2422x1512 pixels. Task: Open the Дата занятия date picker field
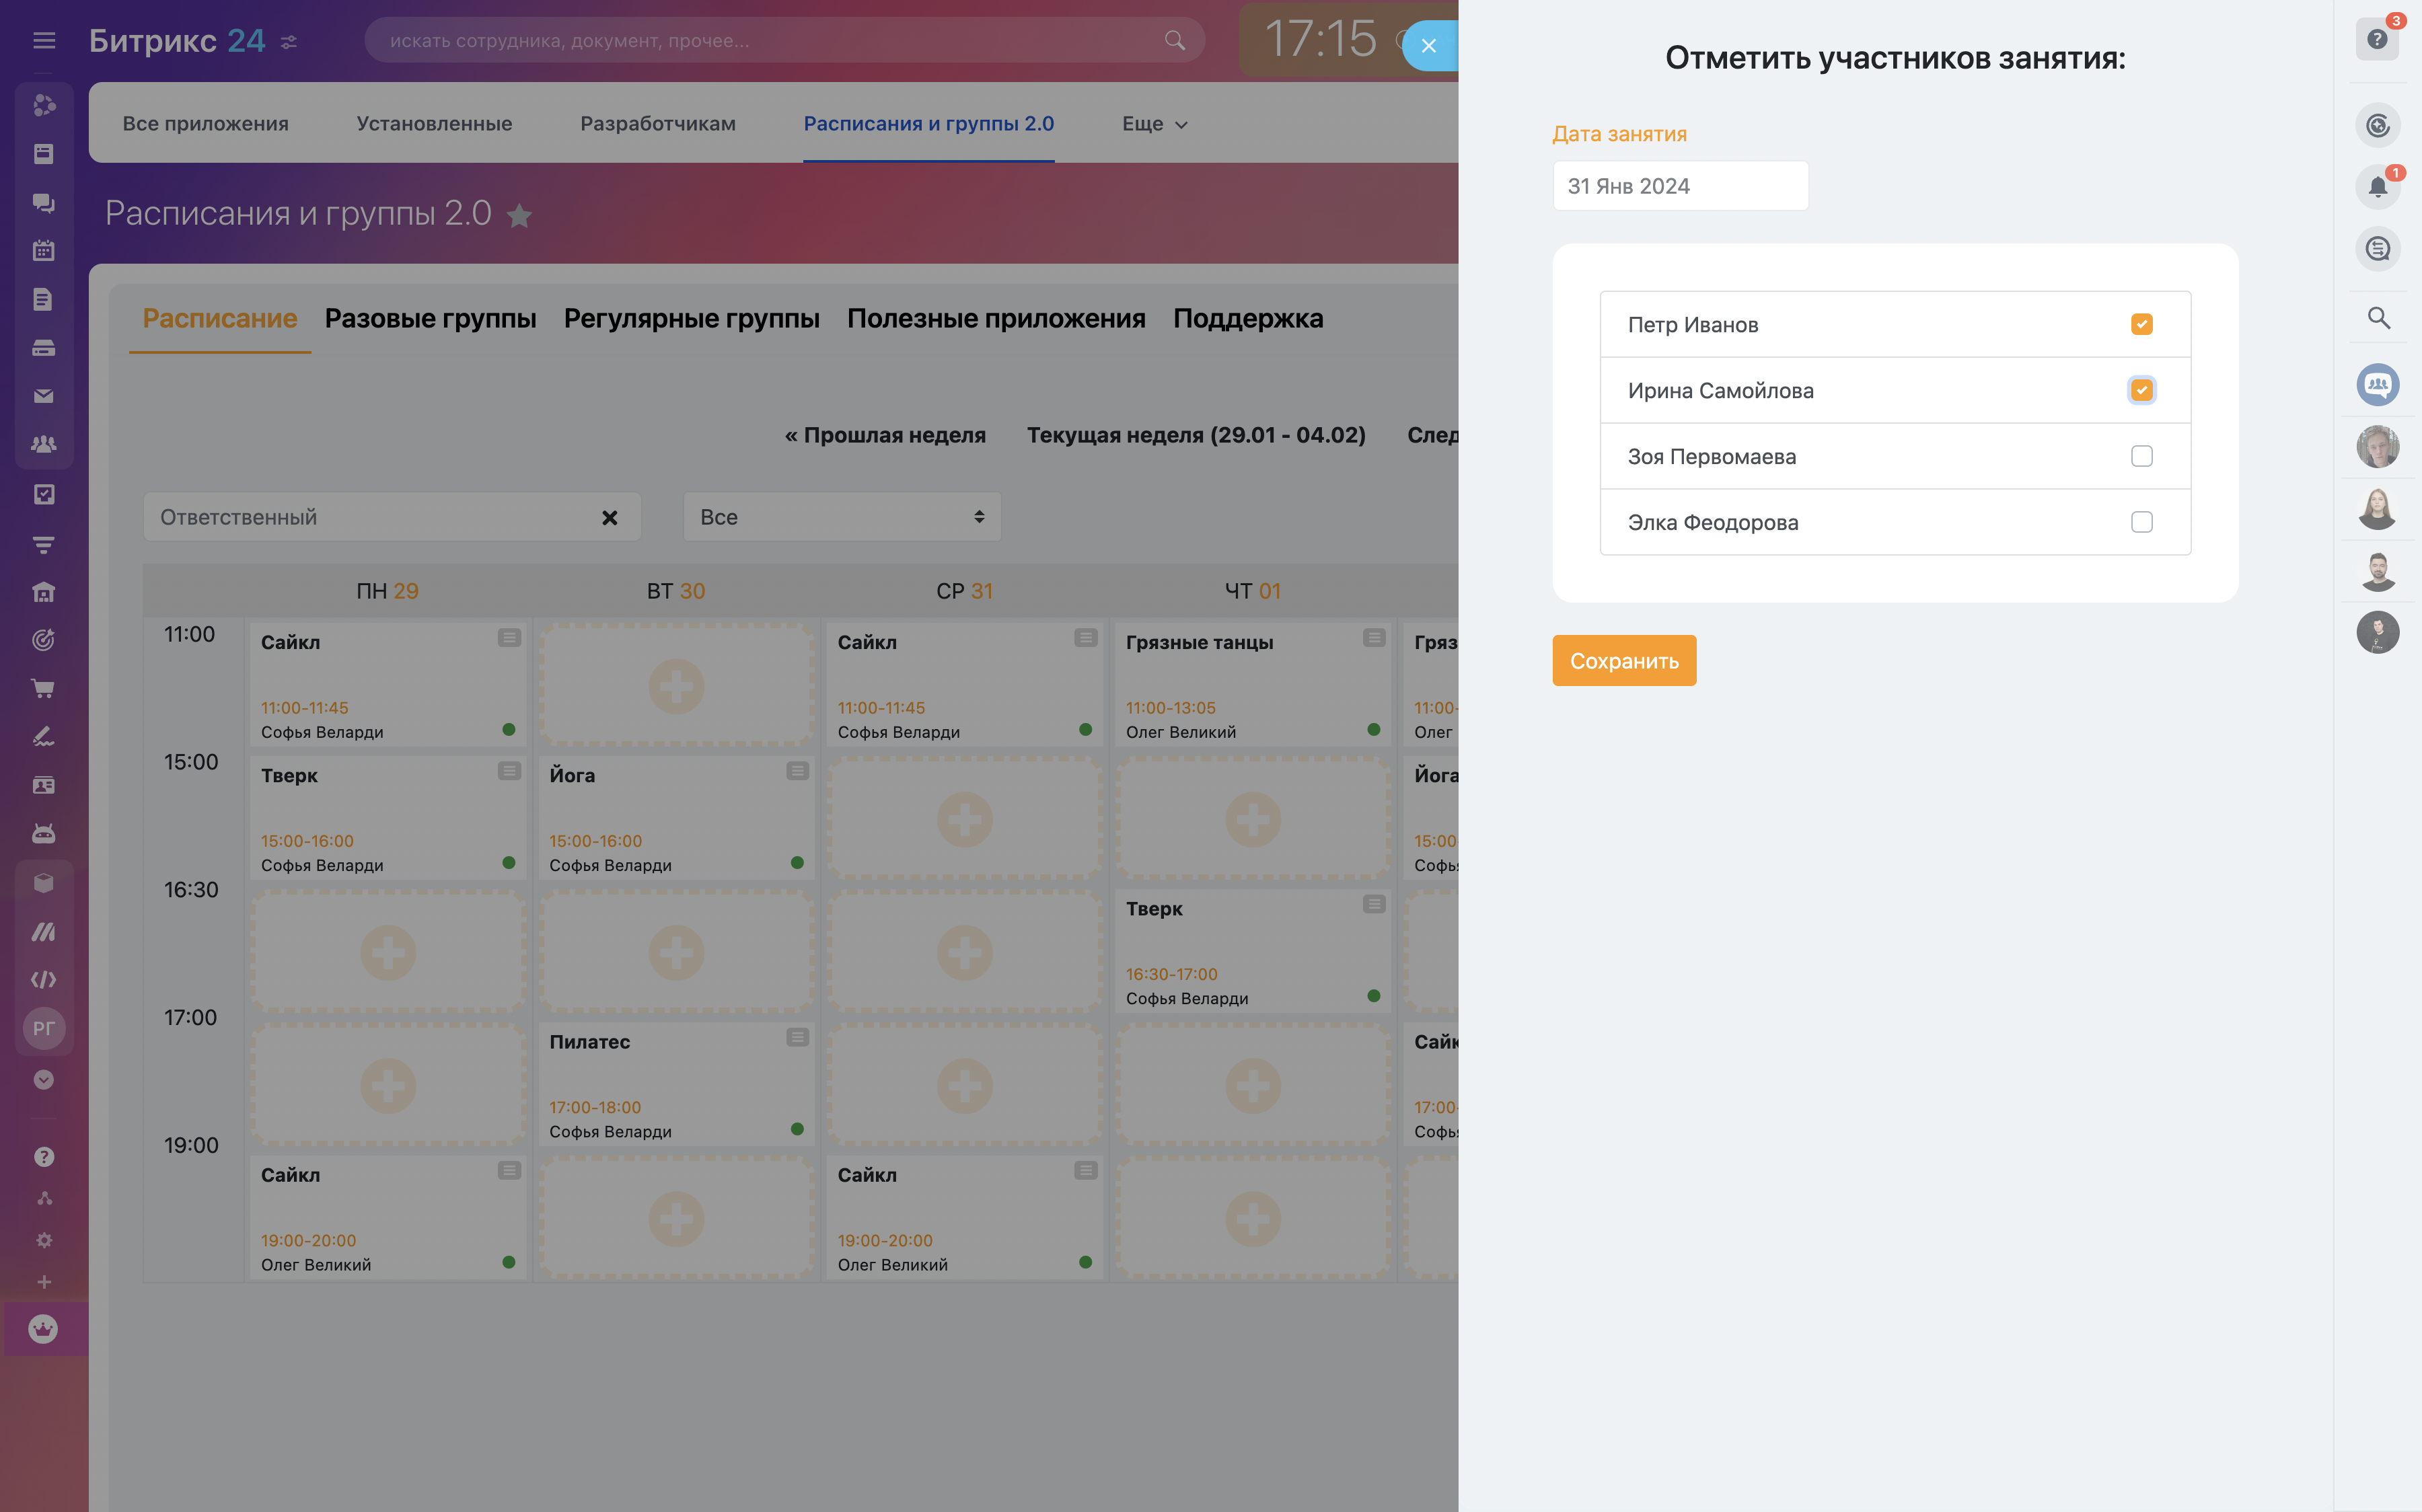(1679, 186)
